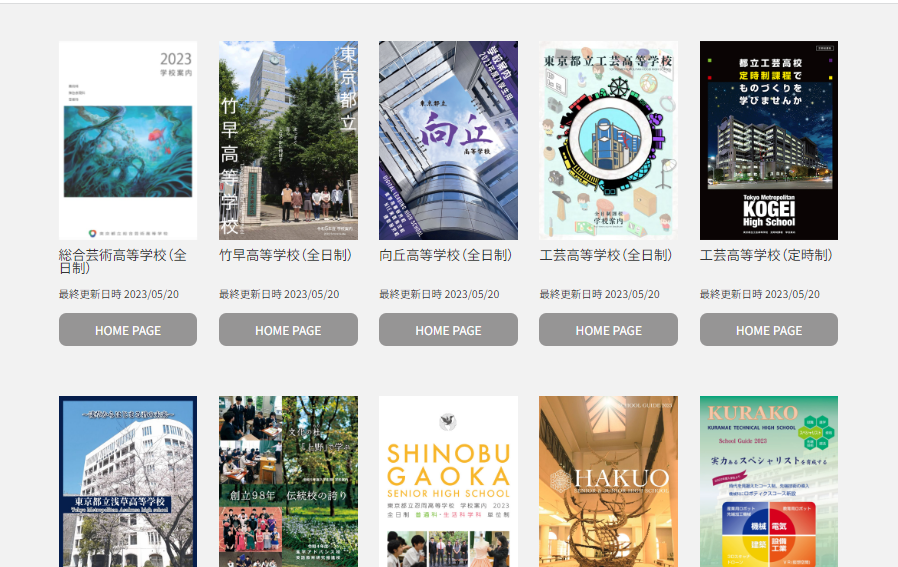Image resolution: width=898 pixels, height=567 pixels.
Task: Open the 総合芸術高等学校 2023 brochure cover
Action: click(x=128, y=140)
